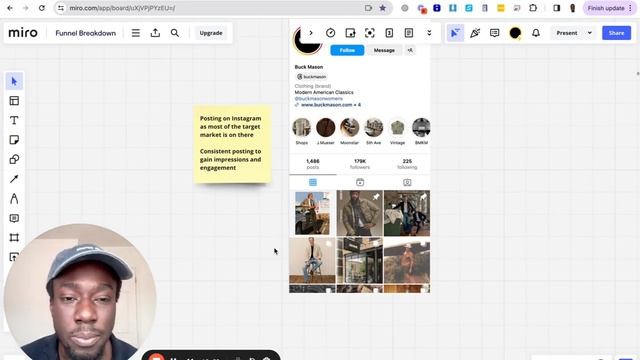Select the Pen tool

[14, 198]
